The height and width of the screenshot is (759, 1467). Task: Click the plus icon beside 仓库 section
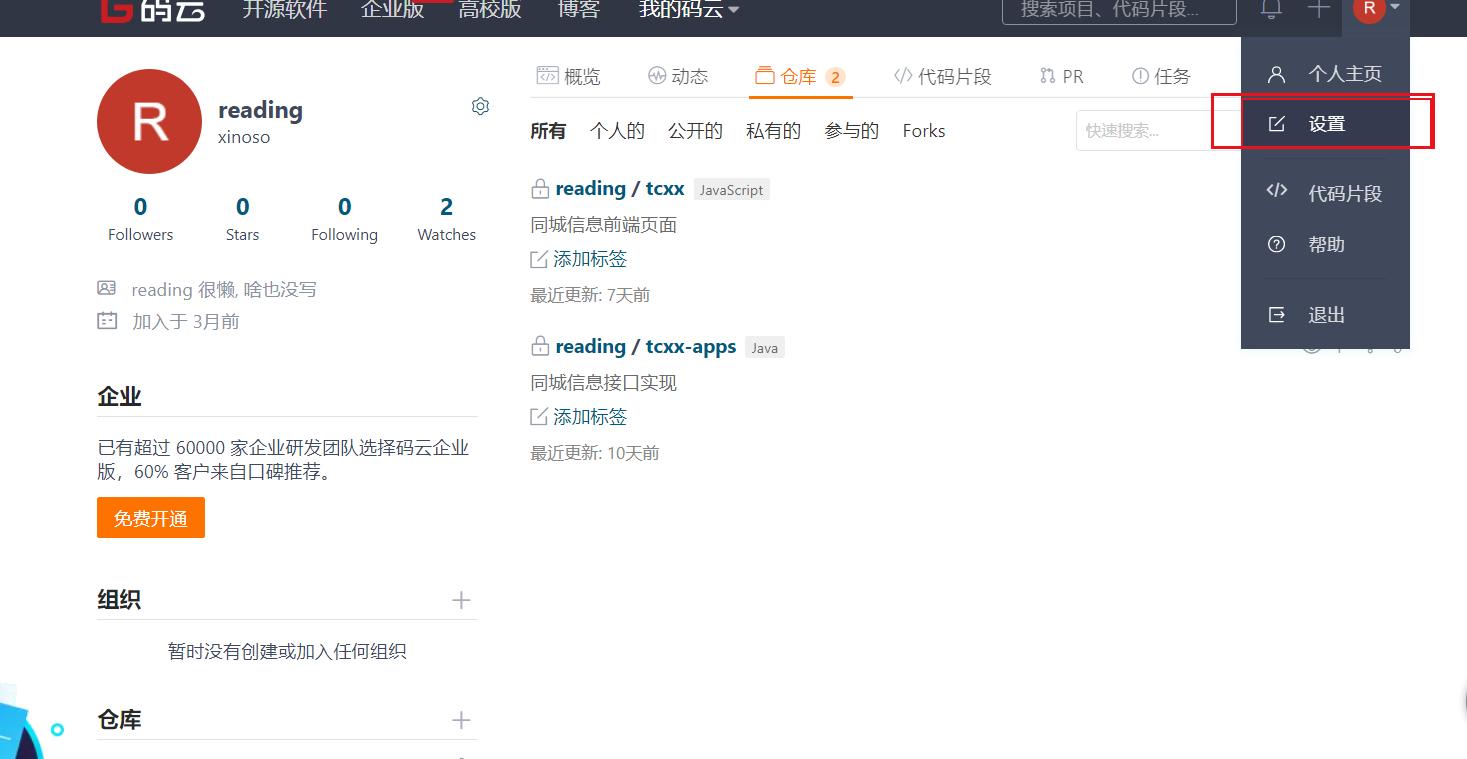tap(461, 719)
